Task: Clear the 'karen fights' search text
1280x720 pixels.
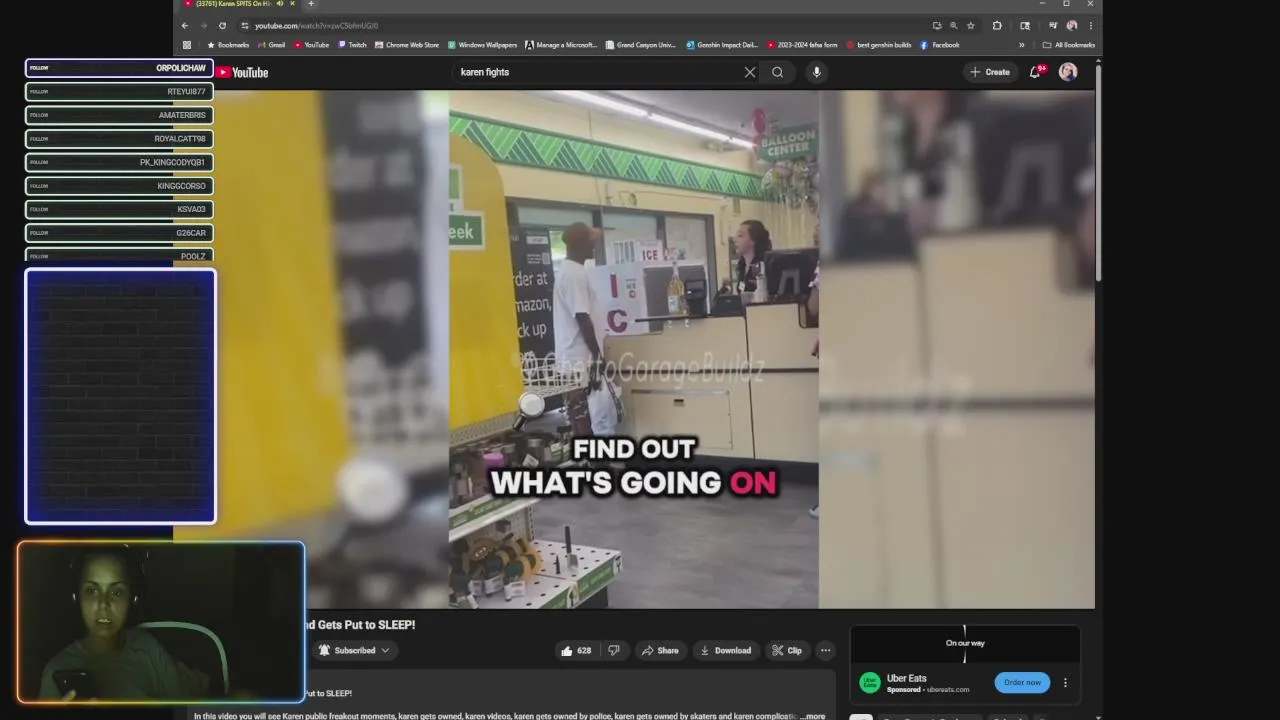Action: click(750, 72)
